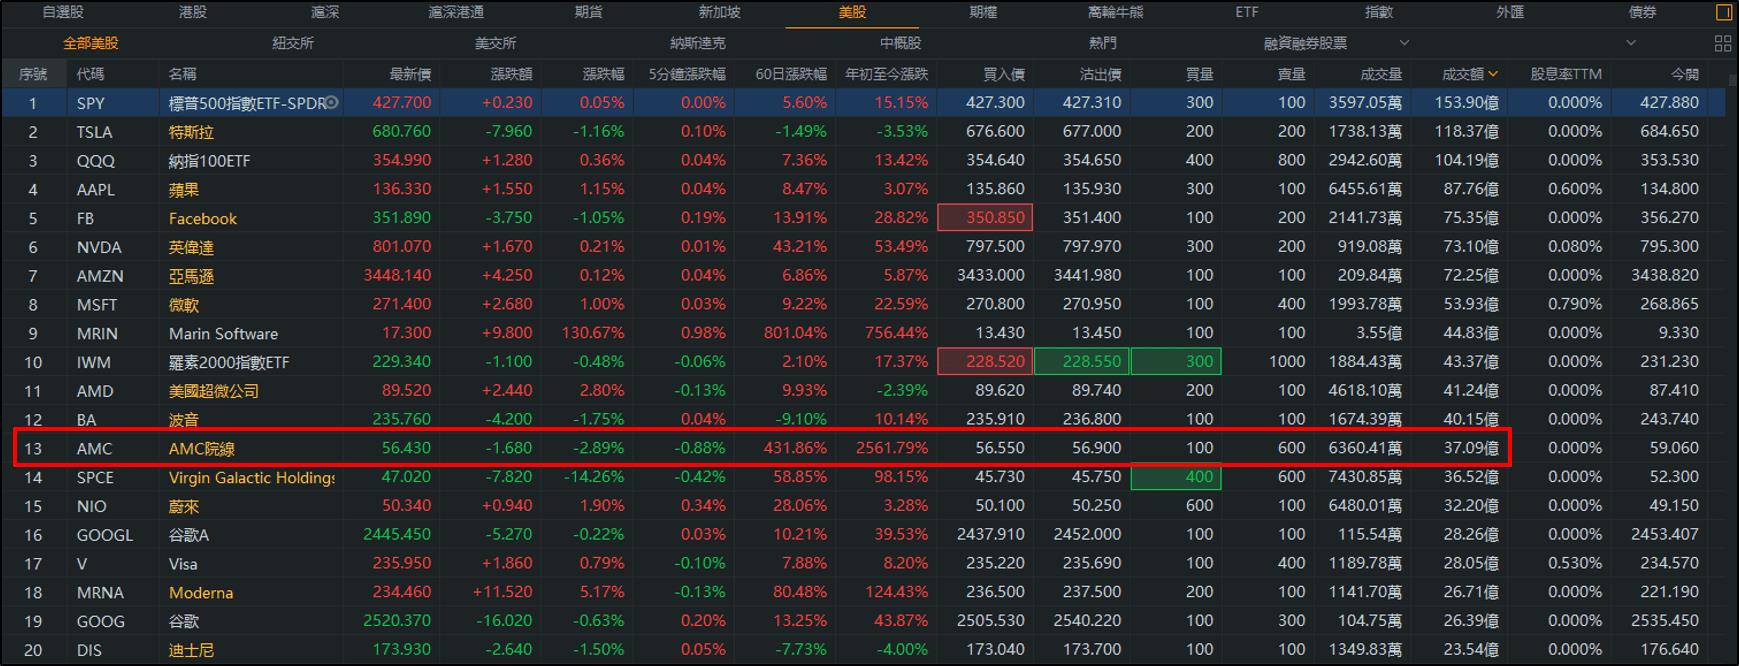The height and width of the screenshot is (666, 1739).
Task: Select 紐交所 sub-tab
Action: (293, 43)
